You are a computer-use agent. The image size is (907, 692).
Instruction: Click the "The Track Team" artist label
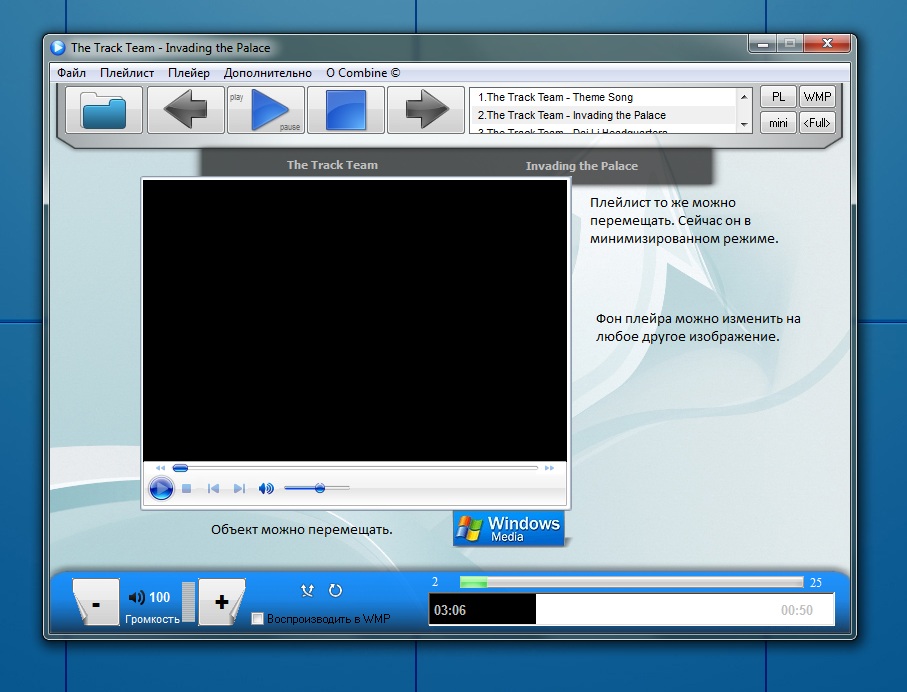tap(332, 165)
